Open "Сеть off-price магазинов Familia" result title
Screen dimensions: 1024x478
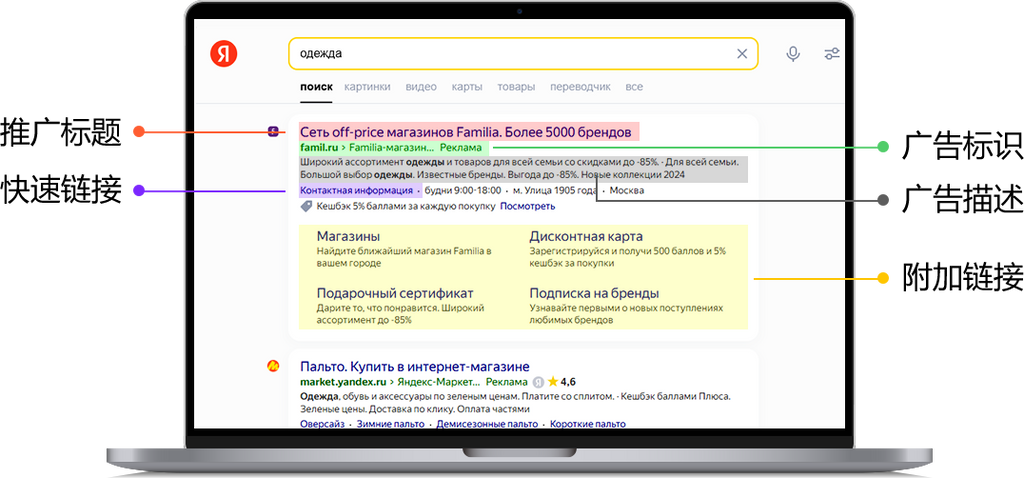(466, 132)
